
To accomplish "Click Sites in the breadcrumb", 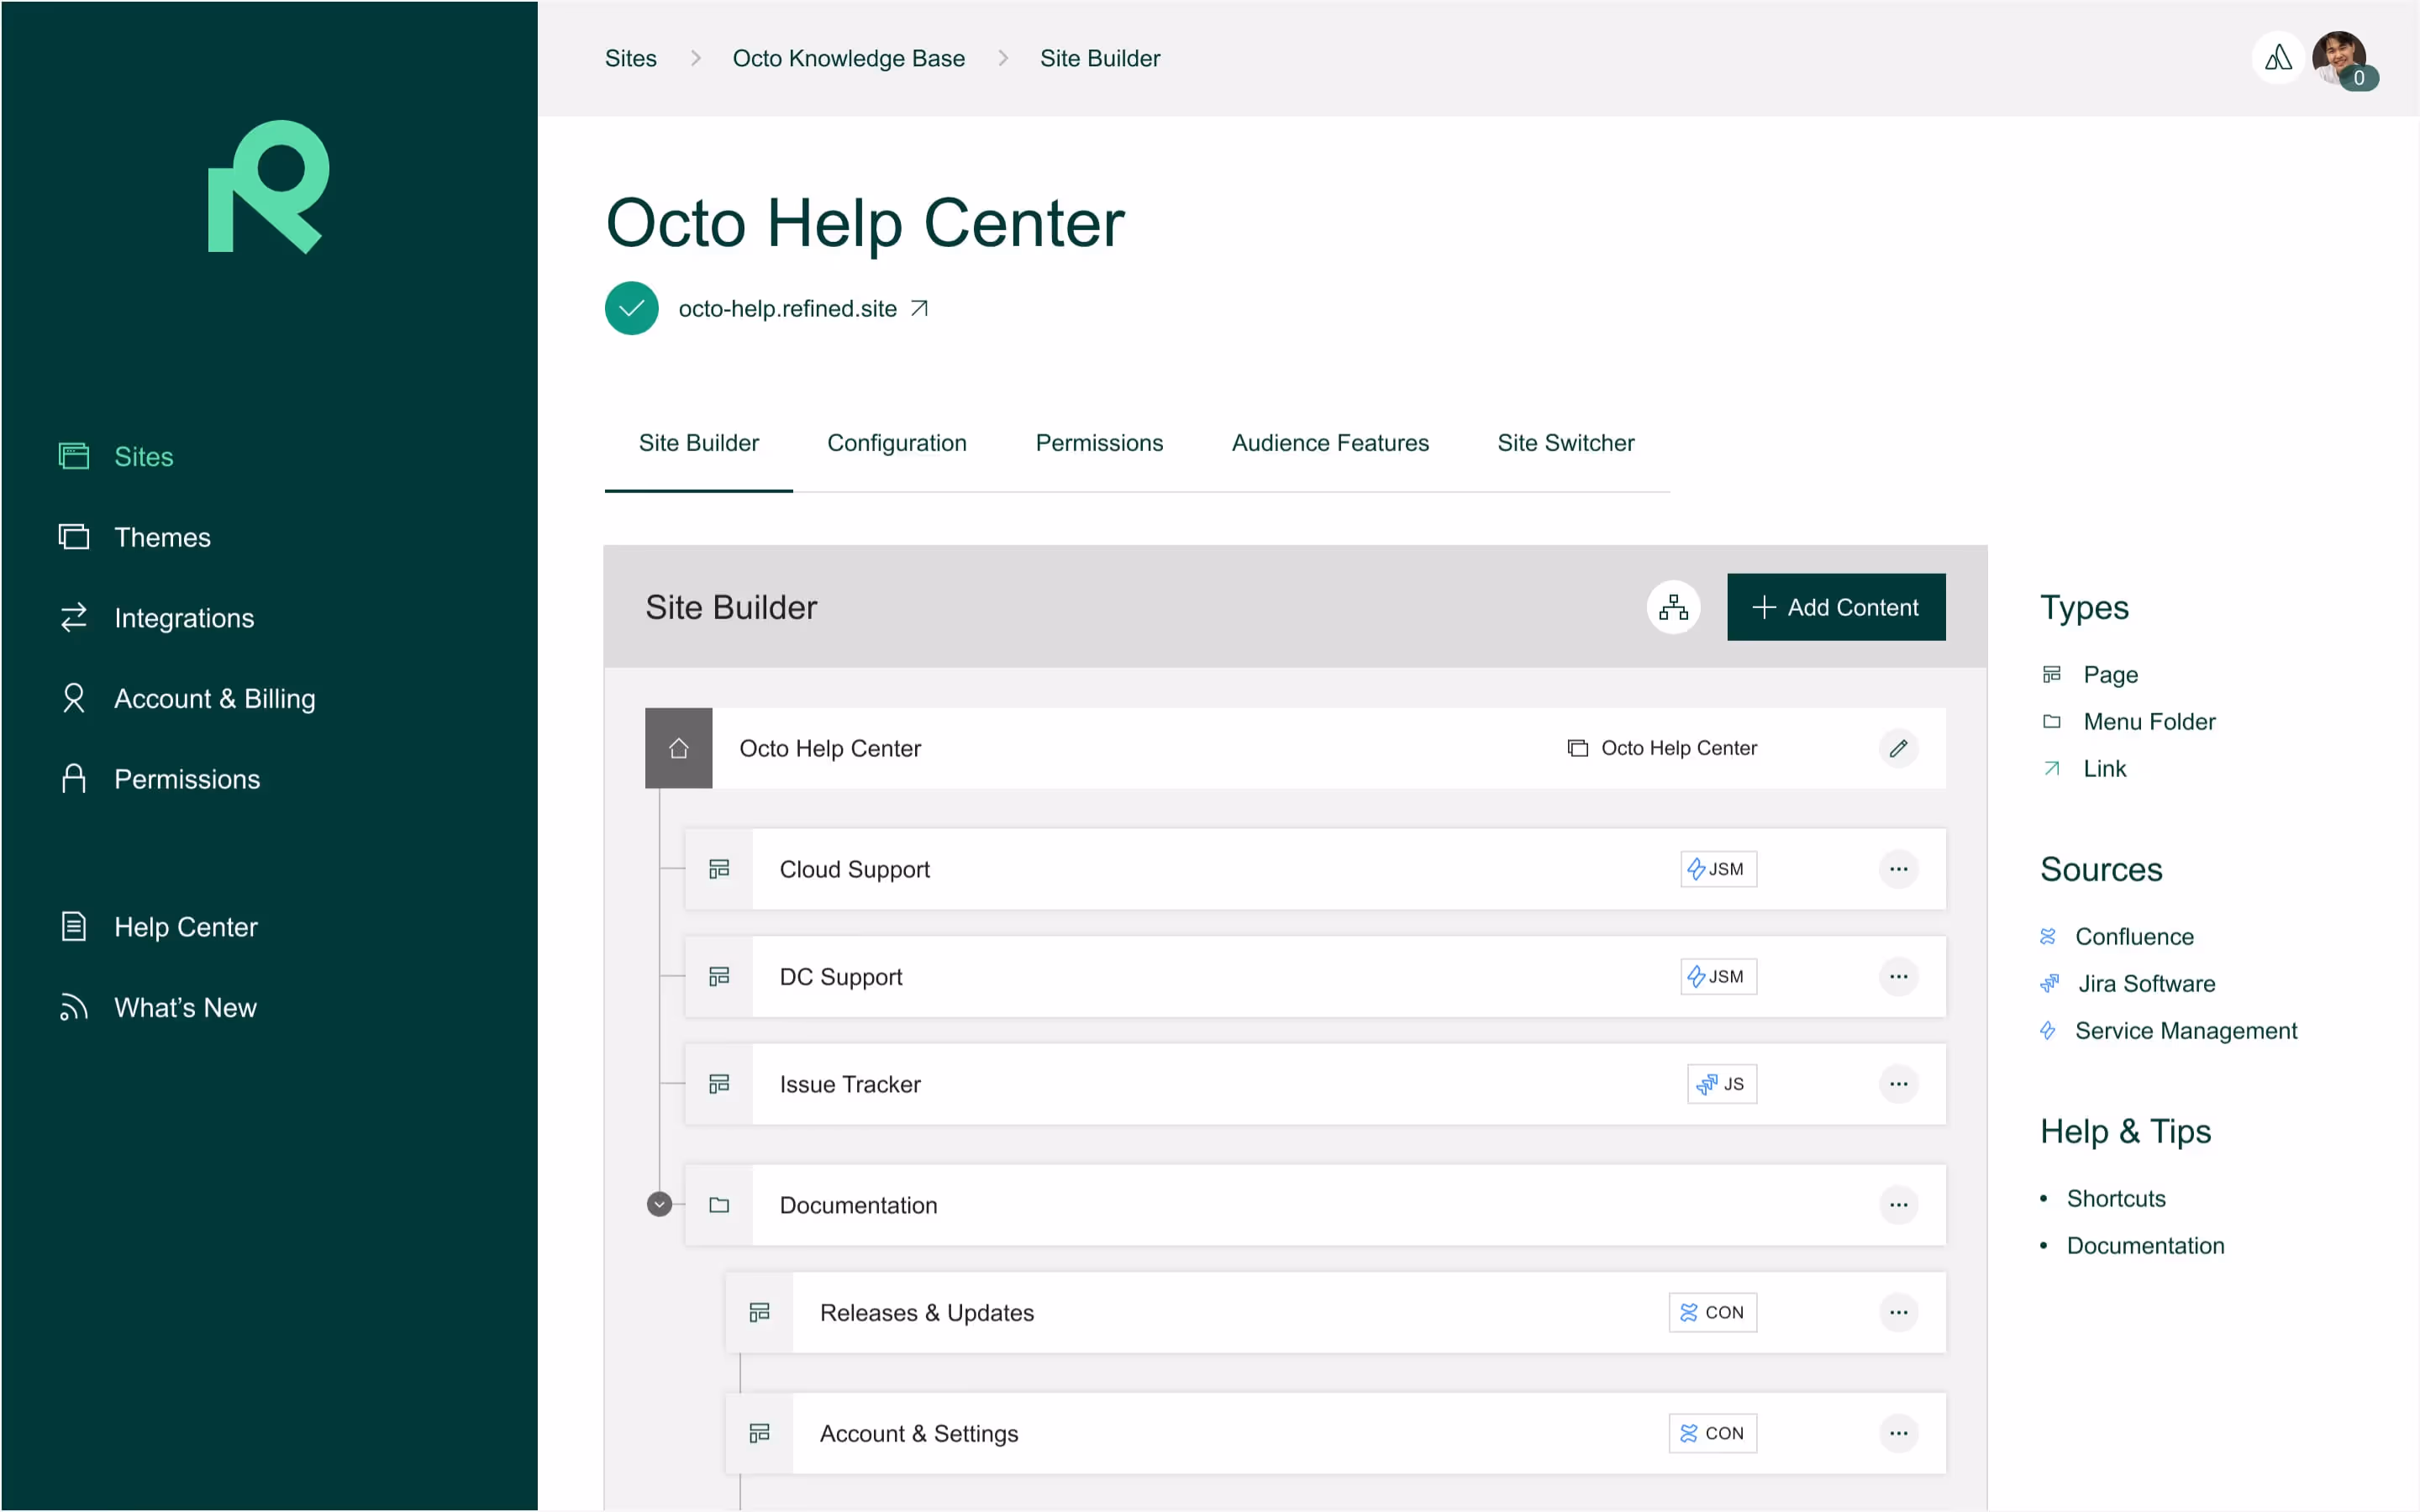I will 631,58.
